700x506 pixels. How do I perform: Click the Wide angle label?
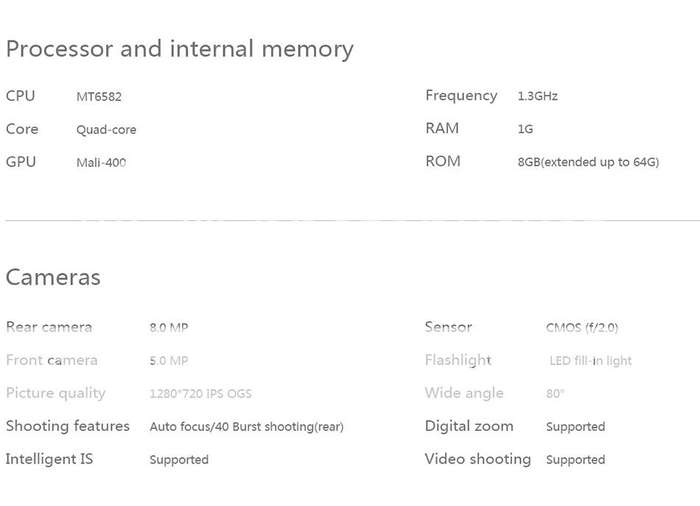tap(464, 393)
